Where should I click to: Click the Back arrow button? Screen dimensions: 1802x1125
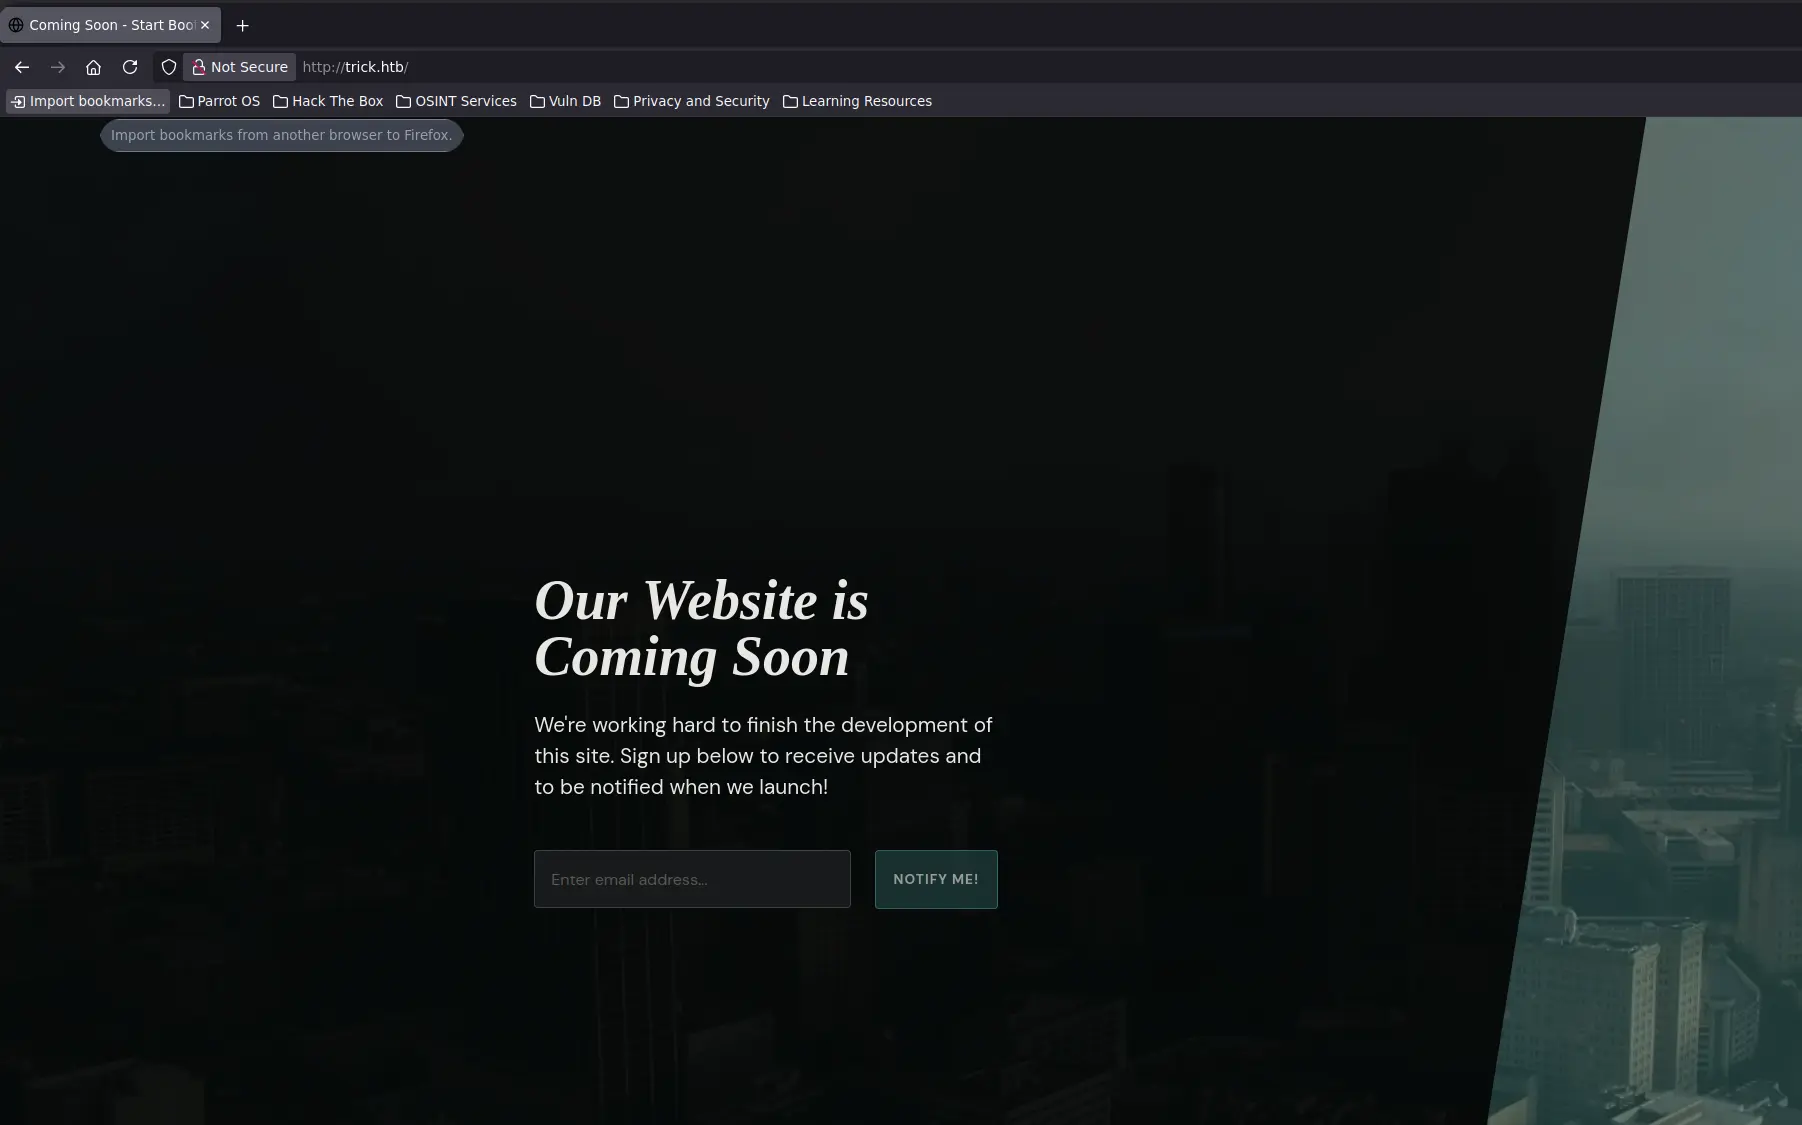pyautogui.click(x=22, y=67)
